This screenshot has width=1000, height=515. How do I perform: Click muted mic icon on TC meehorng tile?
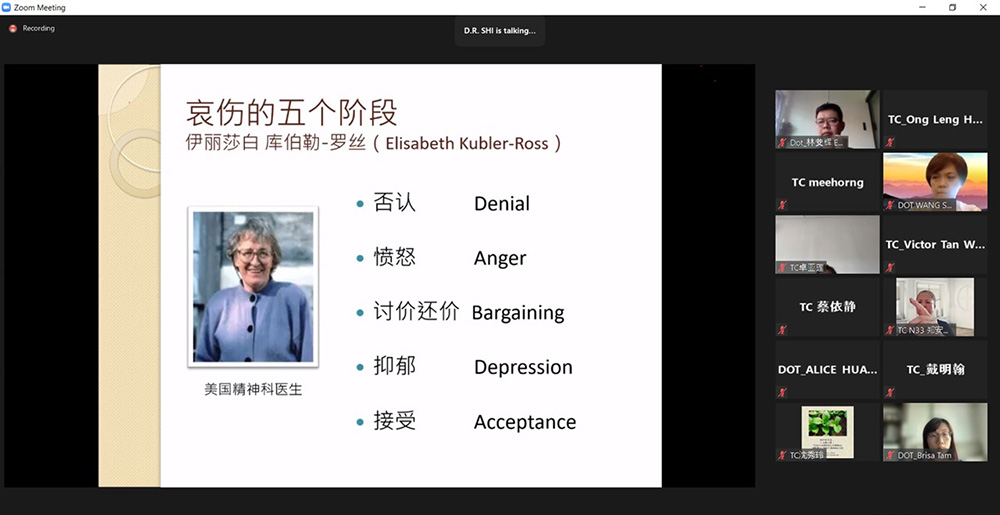pyautogui.click(x=783, y=205)
